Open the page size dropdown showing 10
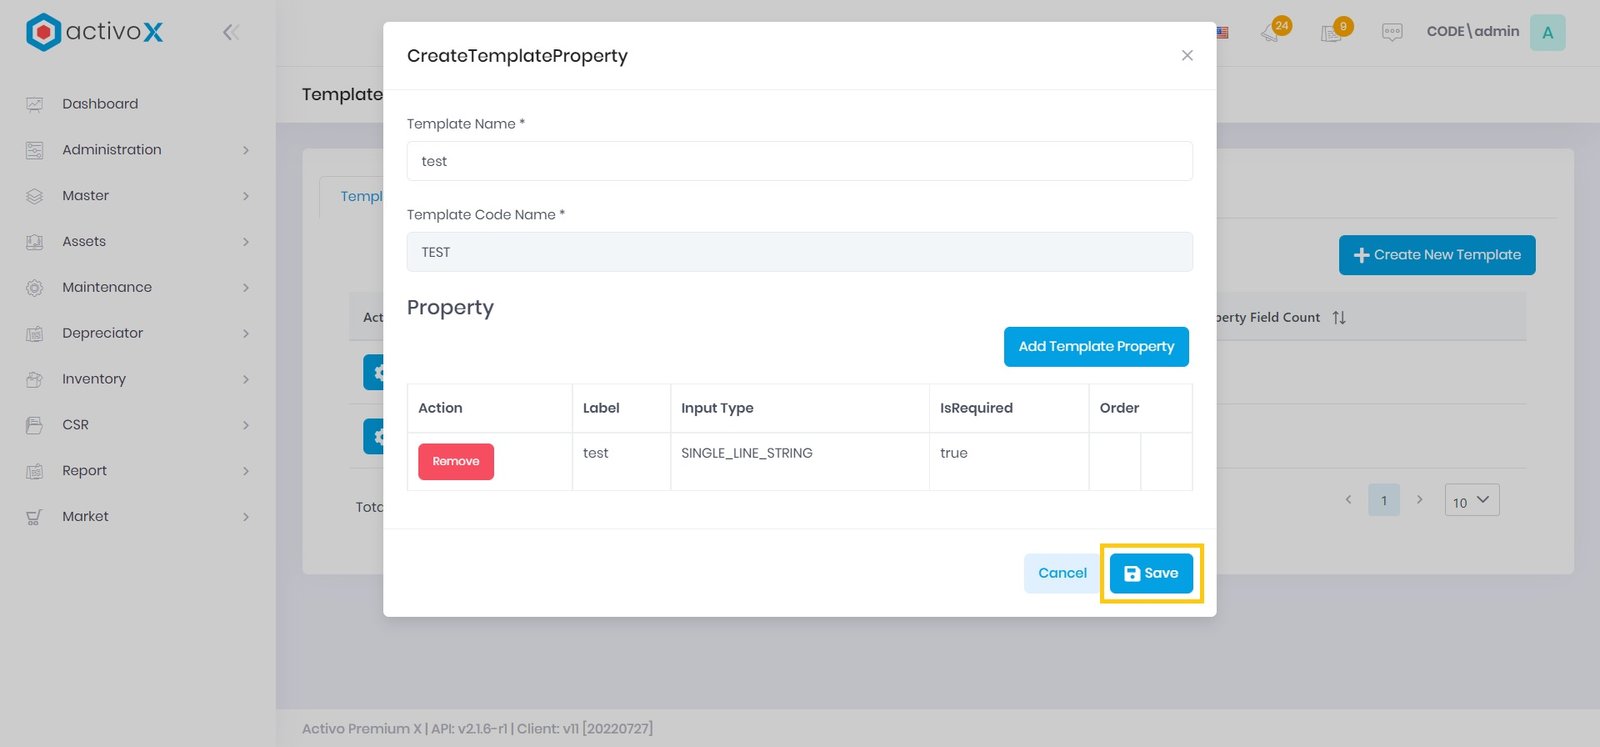 pyautogui.click(x=1471, y=501)
